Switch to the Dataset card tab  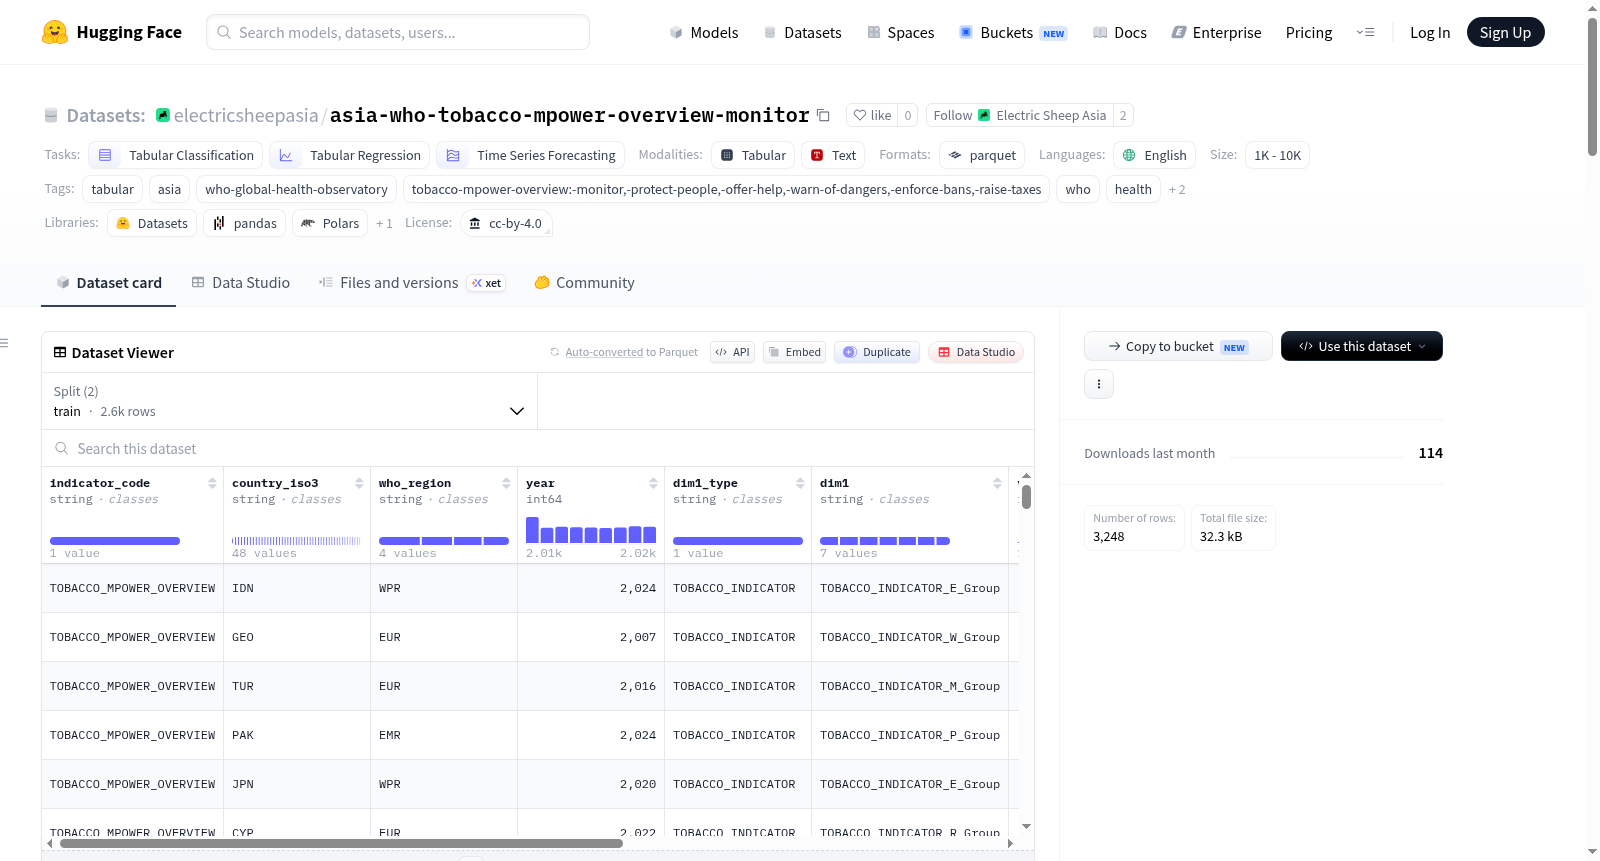109,283
